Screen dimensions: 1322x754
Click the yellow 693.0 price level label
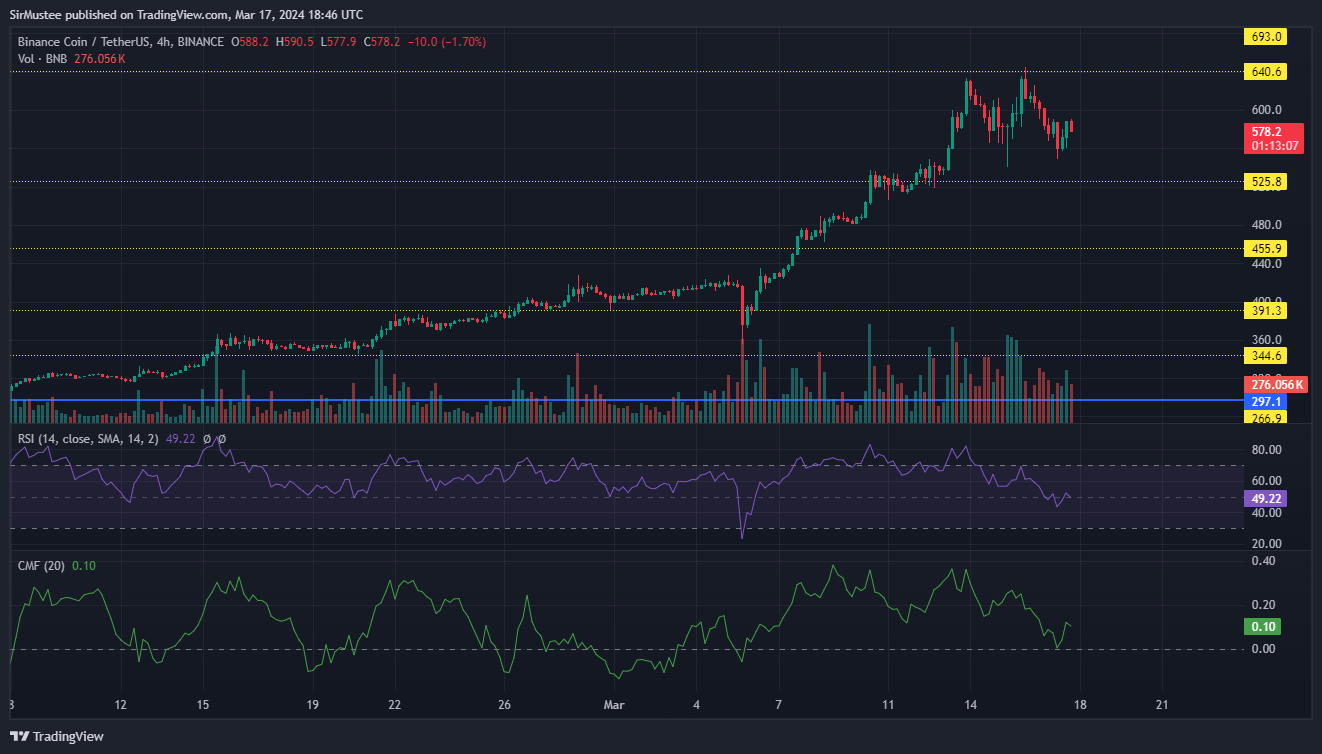click(x=1265, y=37)
